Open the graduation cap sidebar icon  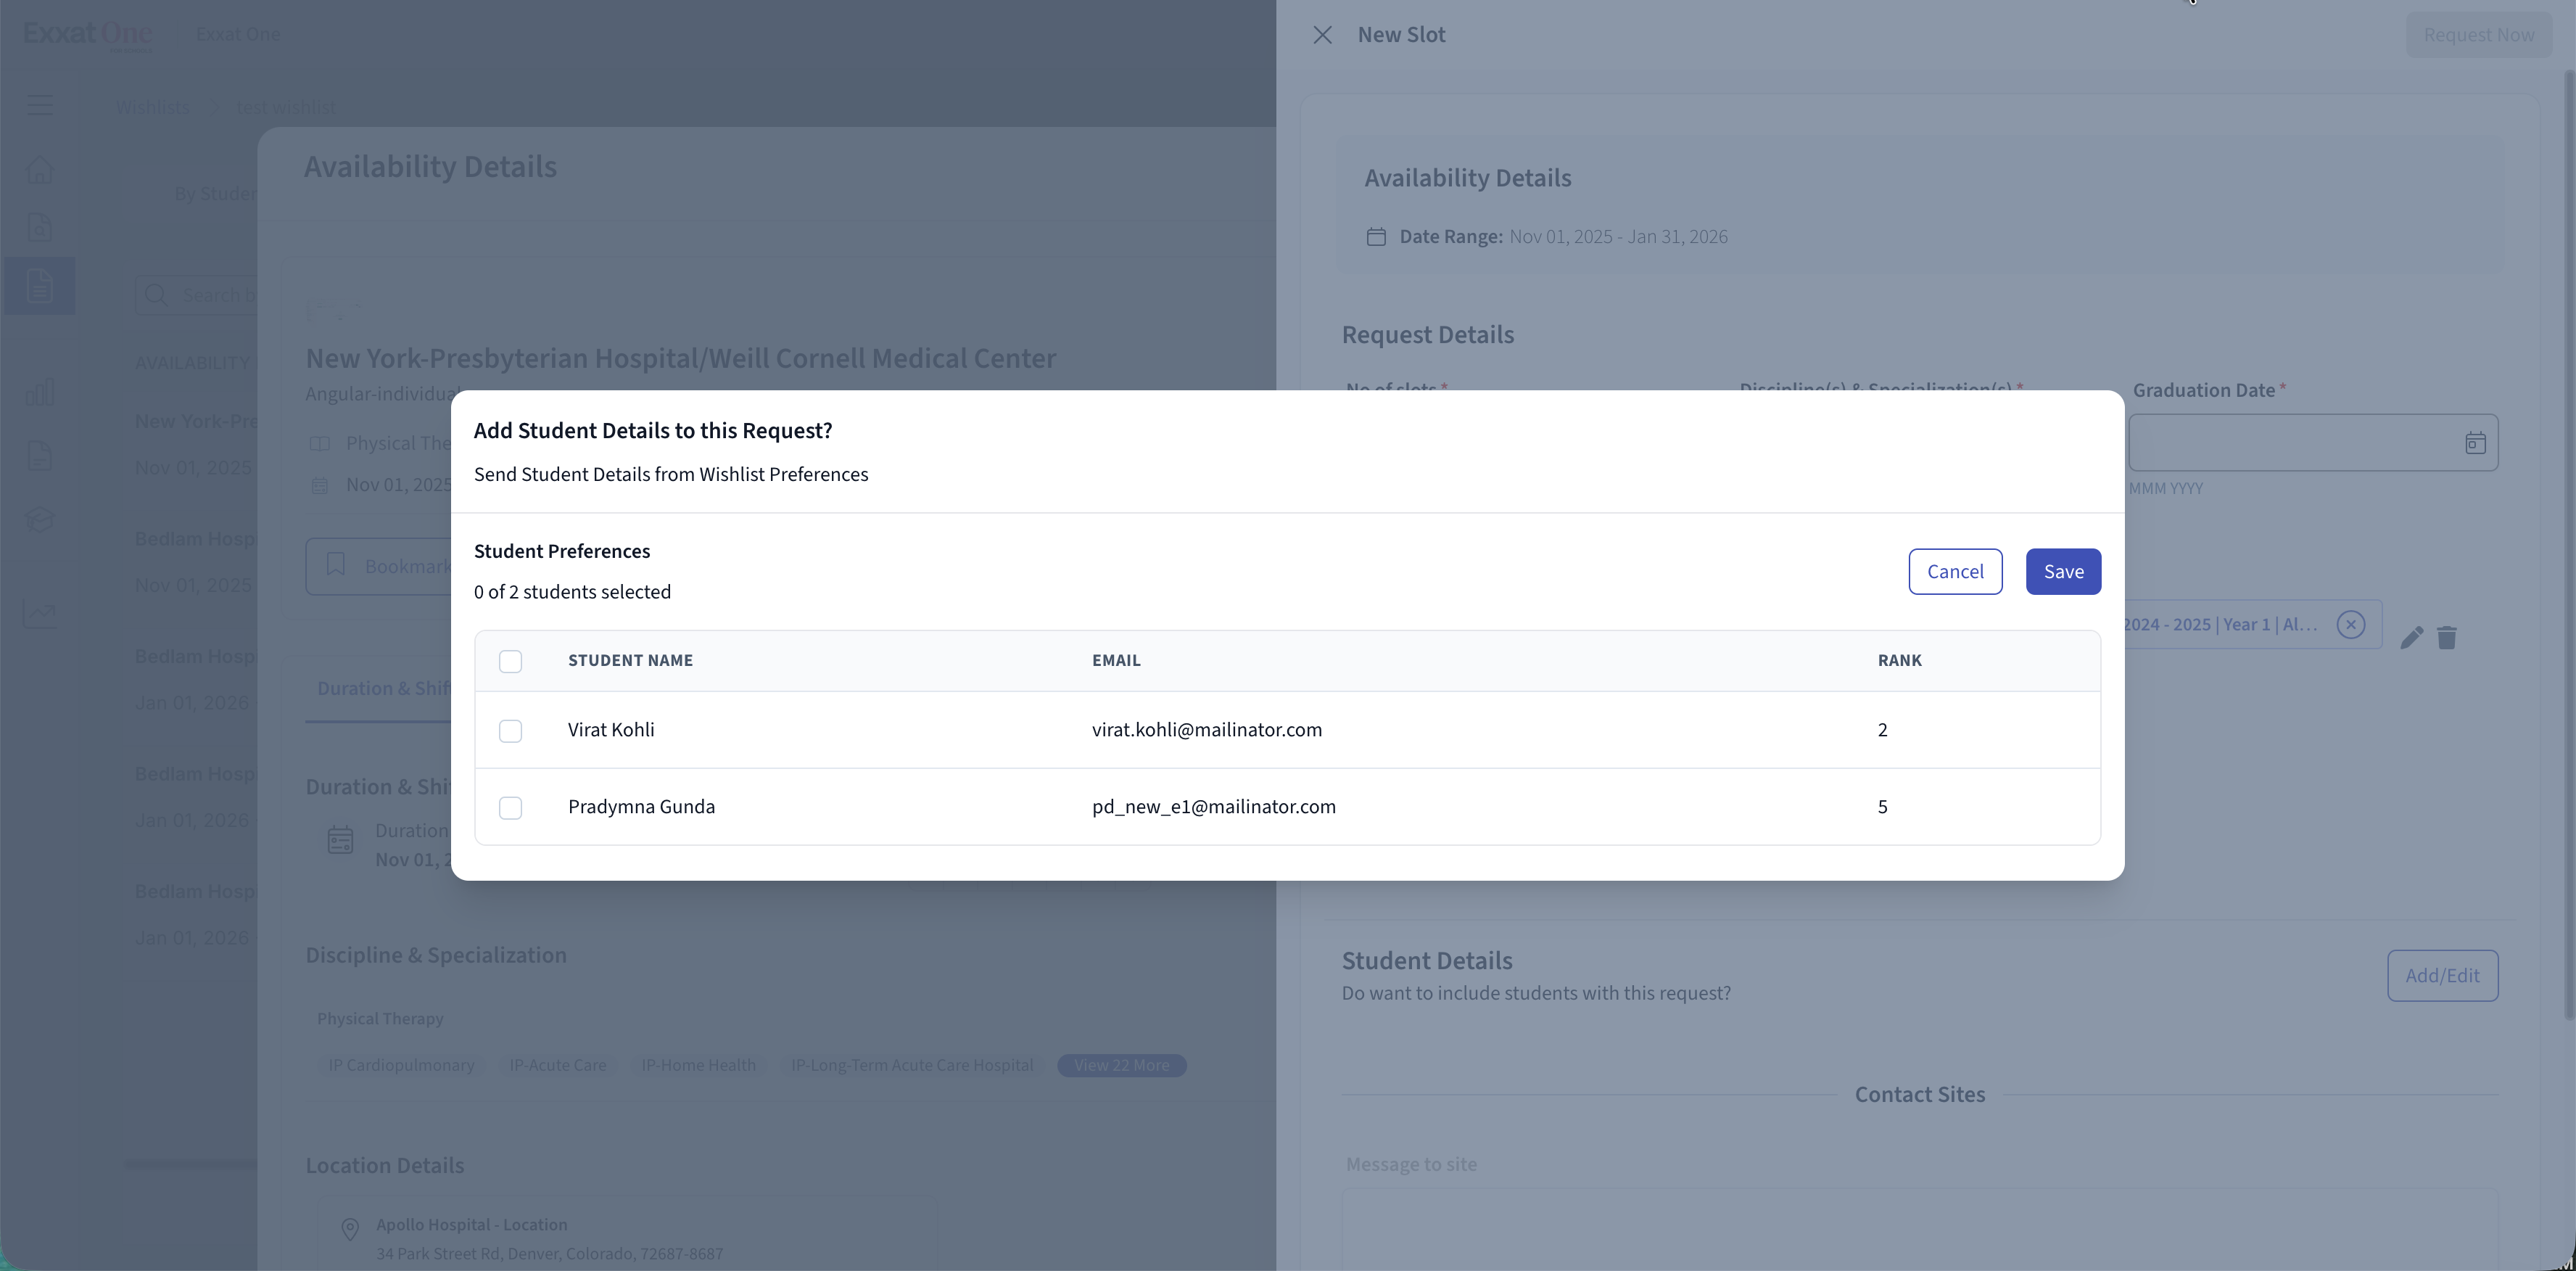pos(40,519)
